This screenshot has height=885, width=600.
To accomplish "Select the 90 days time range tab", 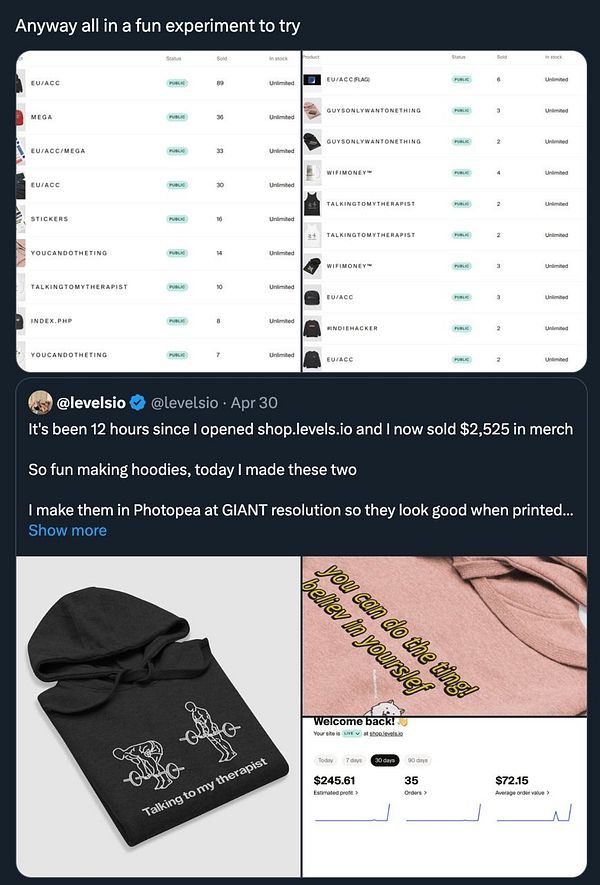I will coord(418,760).
